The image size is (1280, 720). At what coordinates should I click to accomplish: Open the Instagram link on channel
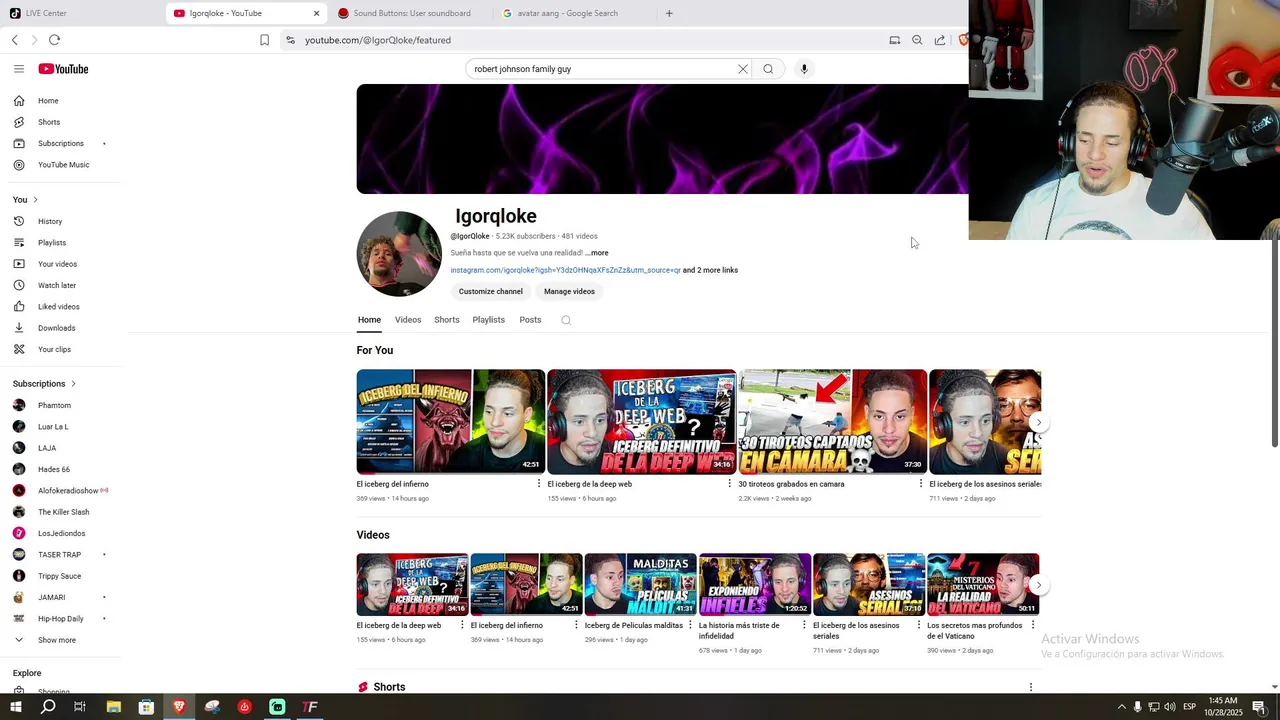tap(565, 270)
